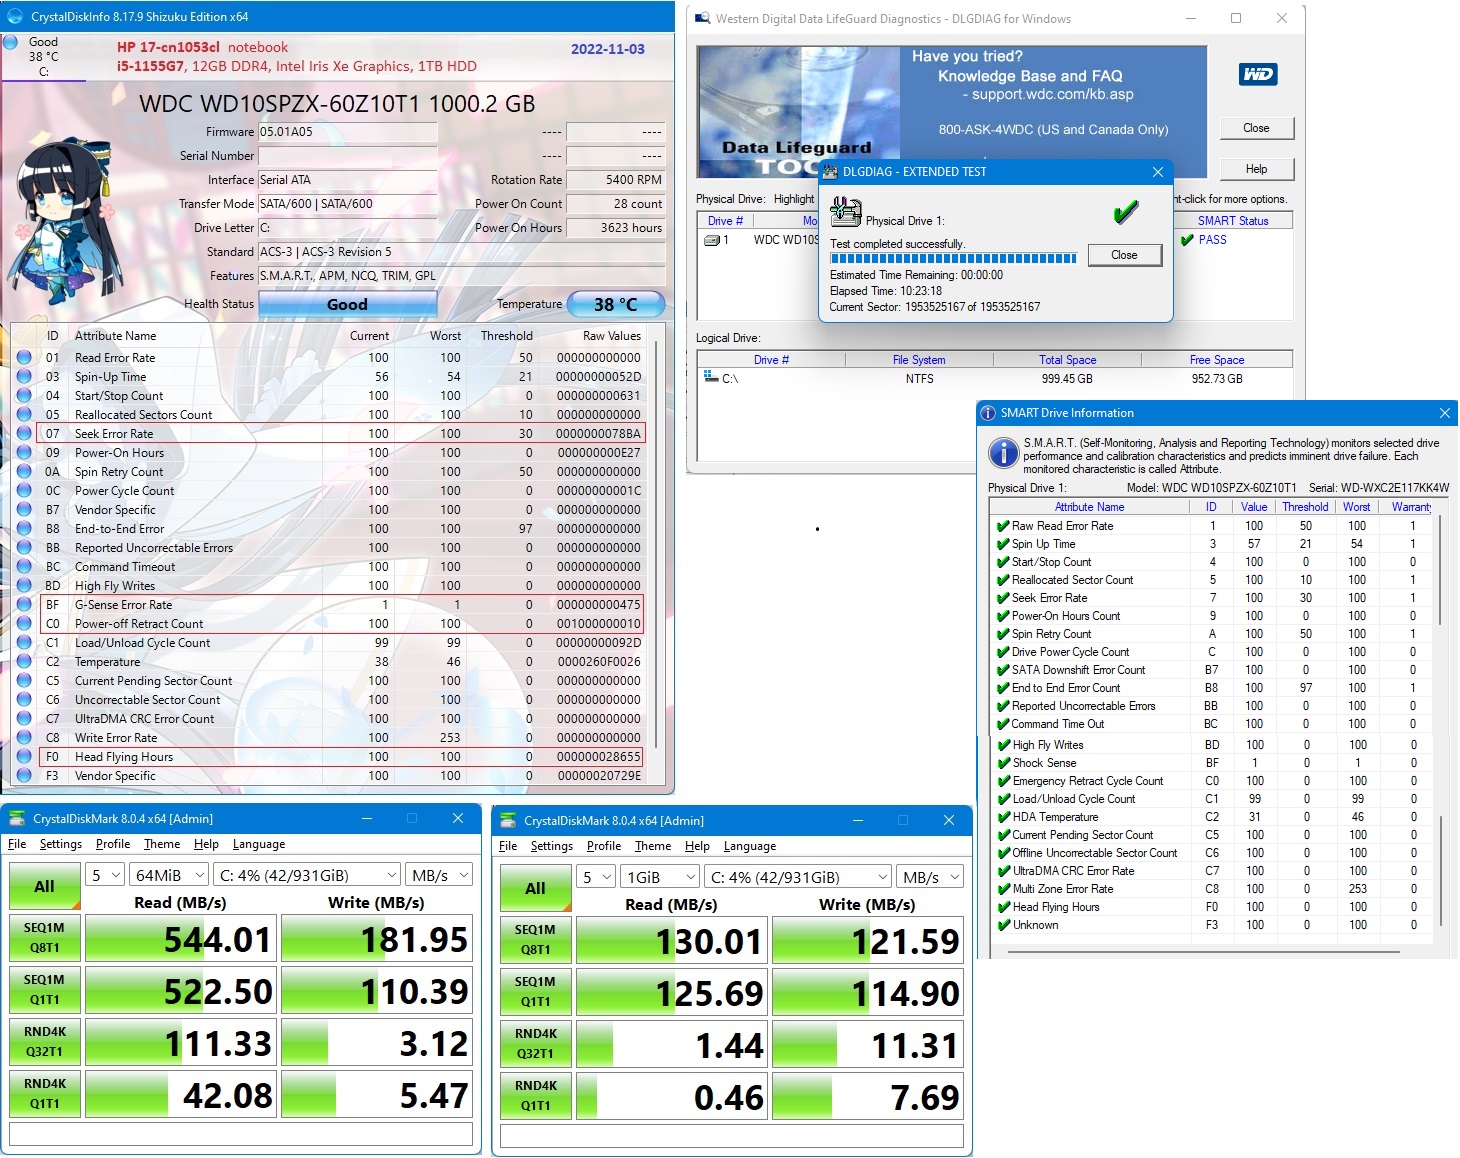
Task: Open drive dropdown in the 64MiB CrystalDiskMark window
Action: [308, 875]
